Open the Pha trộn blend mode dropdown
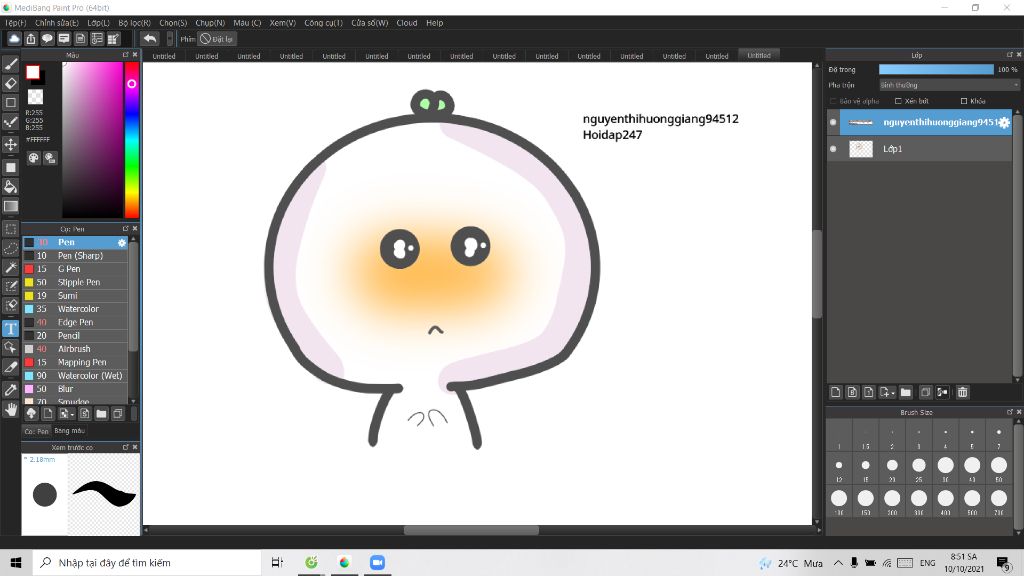1024x576 pixels. click(x=948, y=85)
